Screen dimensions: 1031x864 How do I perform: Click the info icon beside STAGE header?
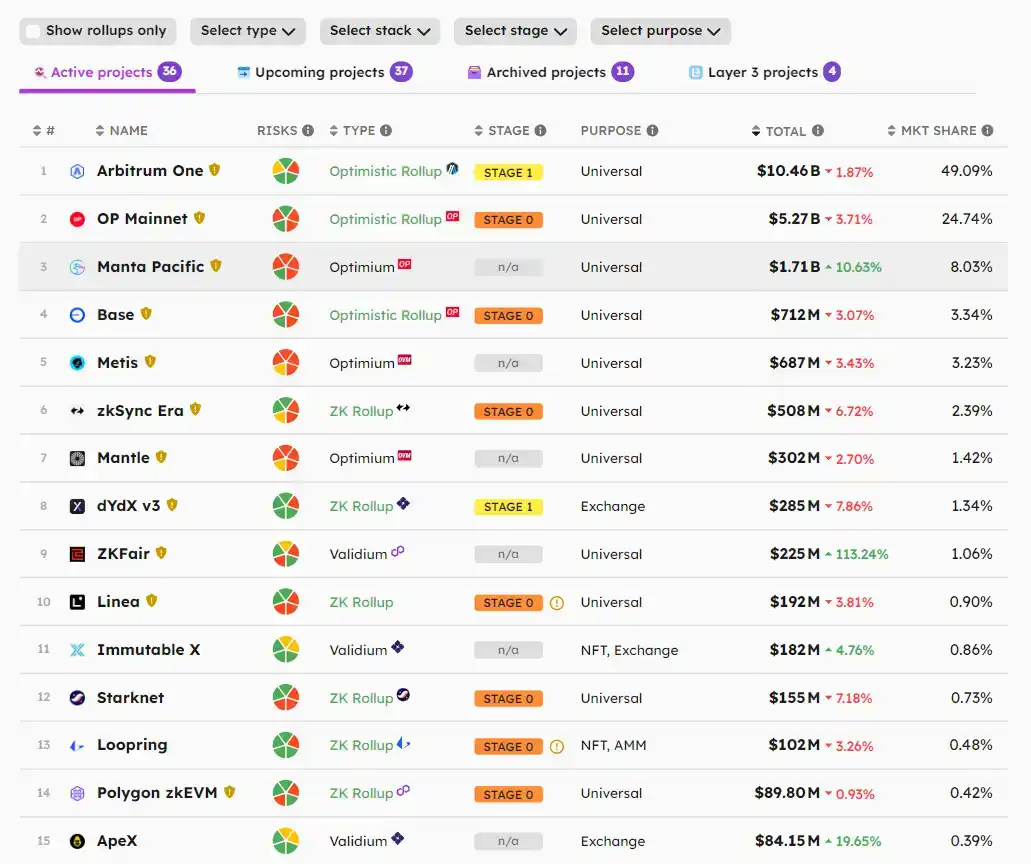click(541, 131)
